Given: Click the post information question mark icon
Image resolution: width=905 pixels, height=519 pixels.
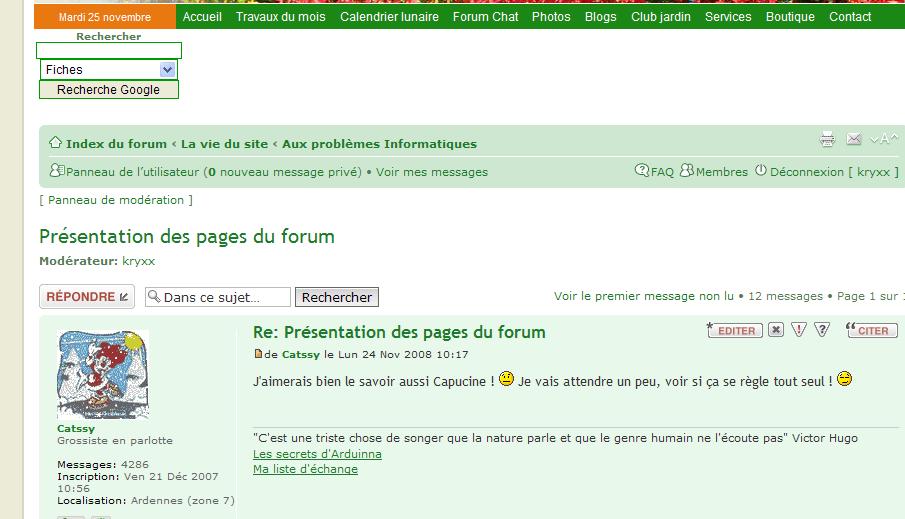Looking at the screenshot, I should (822, 330).
